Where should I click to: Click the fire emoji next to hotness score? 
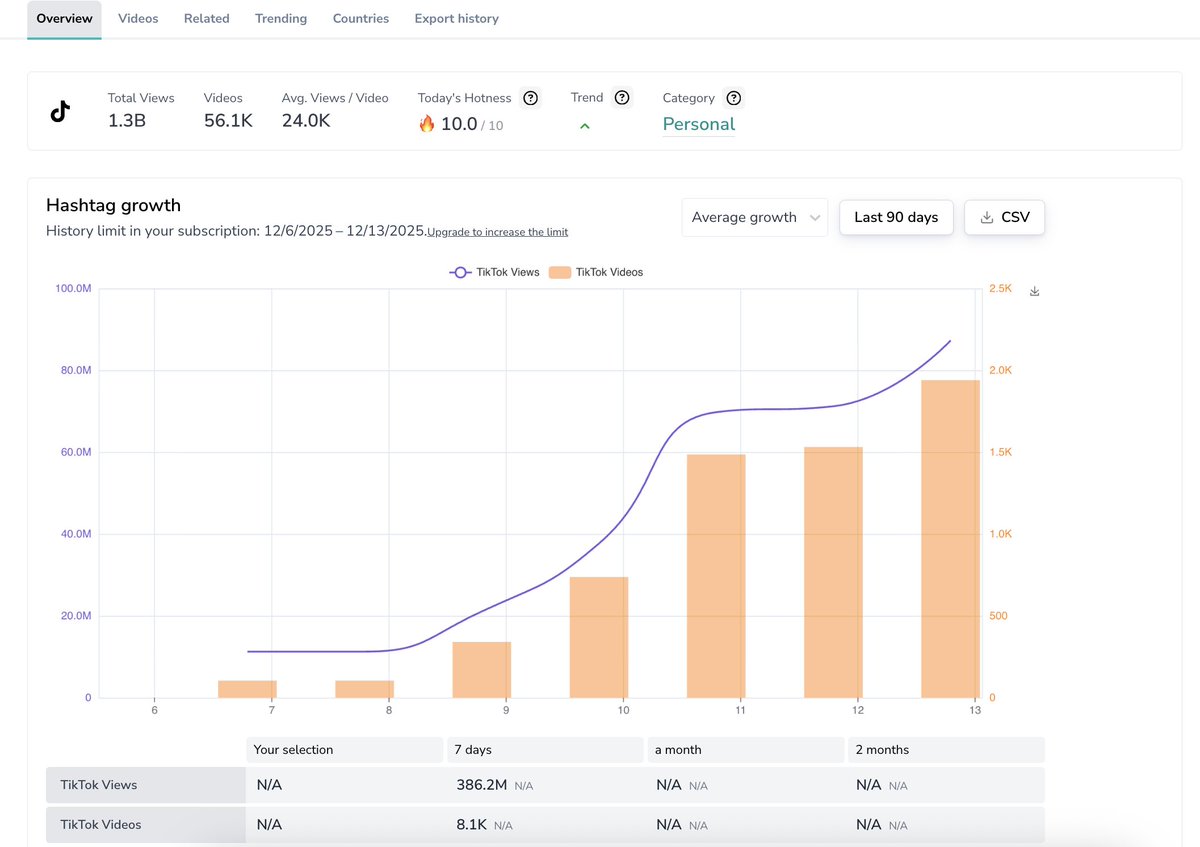point(425,124)
